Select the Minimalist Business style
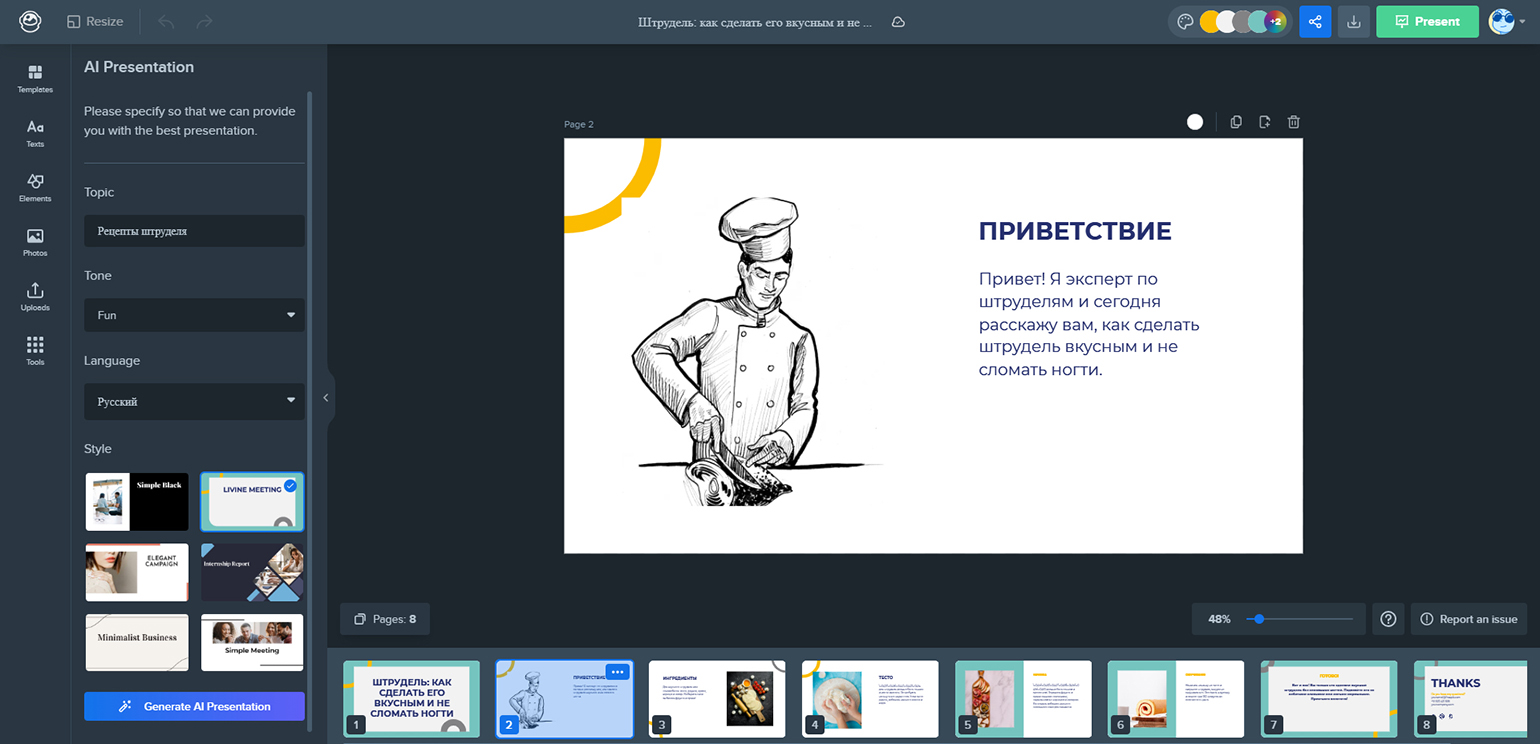 tap(137, 642)
